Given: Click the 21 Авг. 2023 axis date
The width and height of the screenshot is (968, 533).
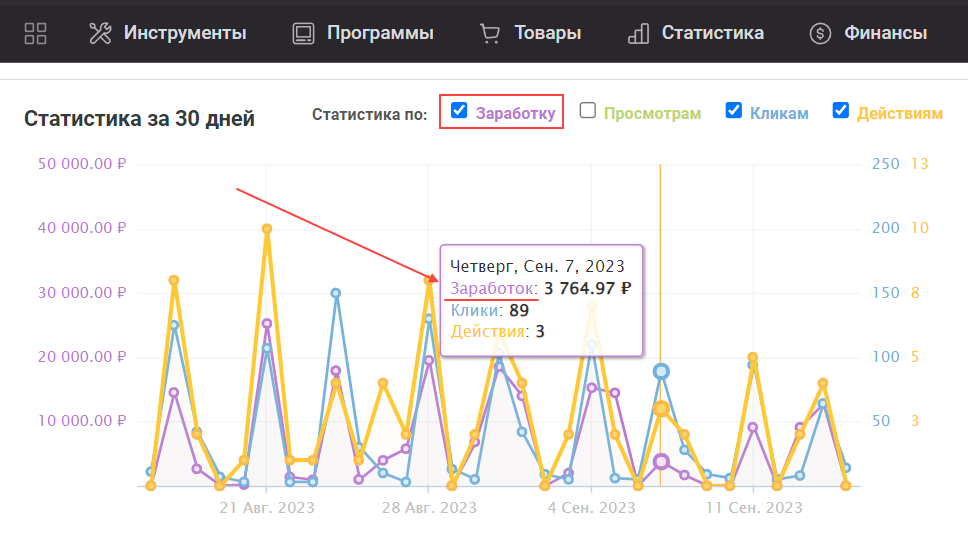Looking at the screenshot, I should pyautogui.click(x=266, y=508).
